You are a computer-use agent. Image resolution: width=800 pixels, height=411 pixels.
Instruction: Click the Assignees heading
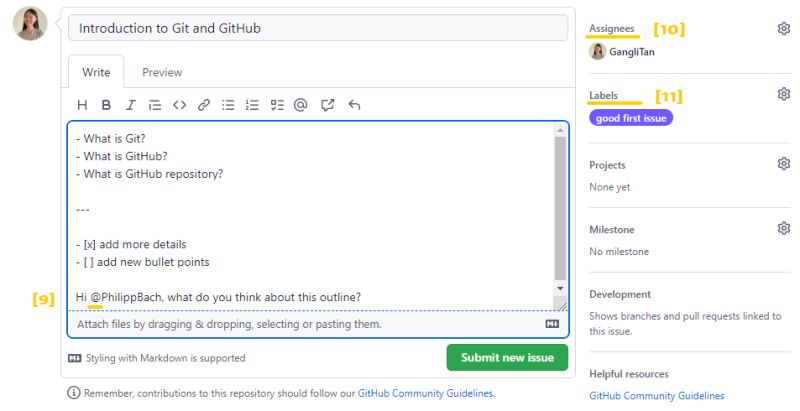tap(612, 29)
